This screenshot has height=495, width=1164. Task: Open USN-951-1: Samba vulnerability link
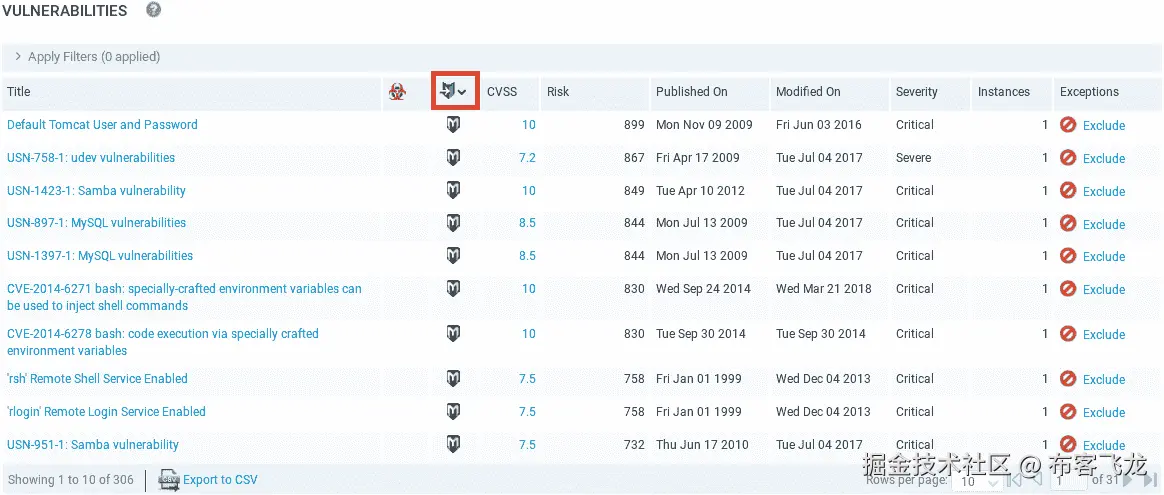pos(93,445)
